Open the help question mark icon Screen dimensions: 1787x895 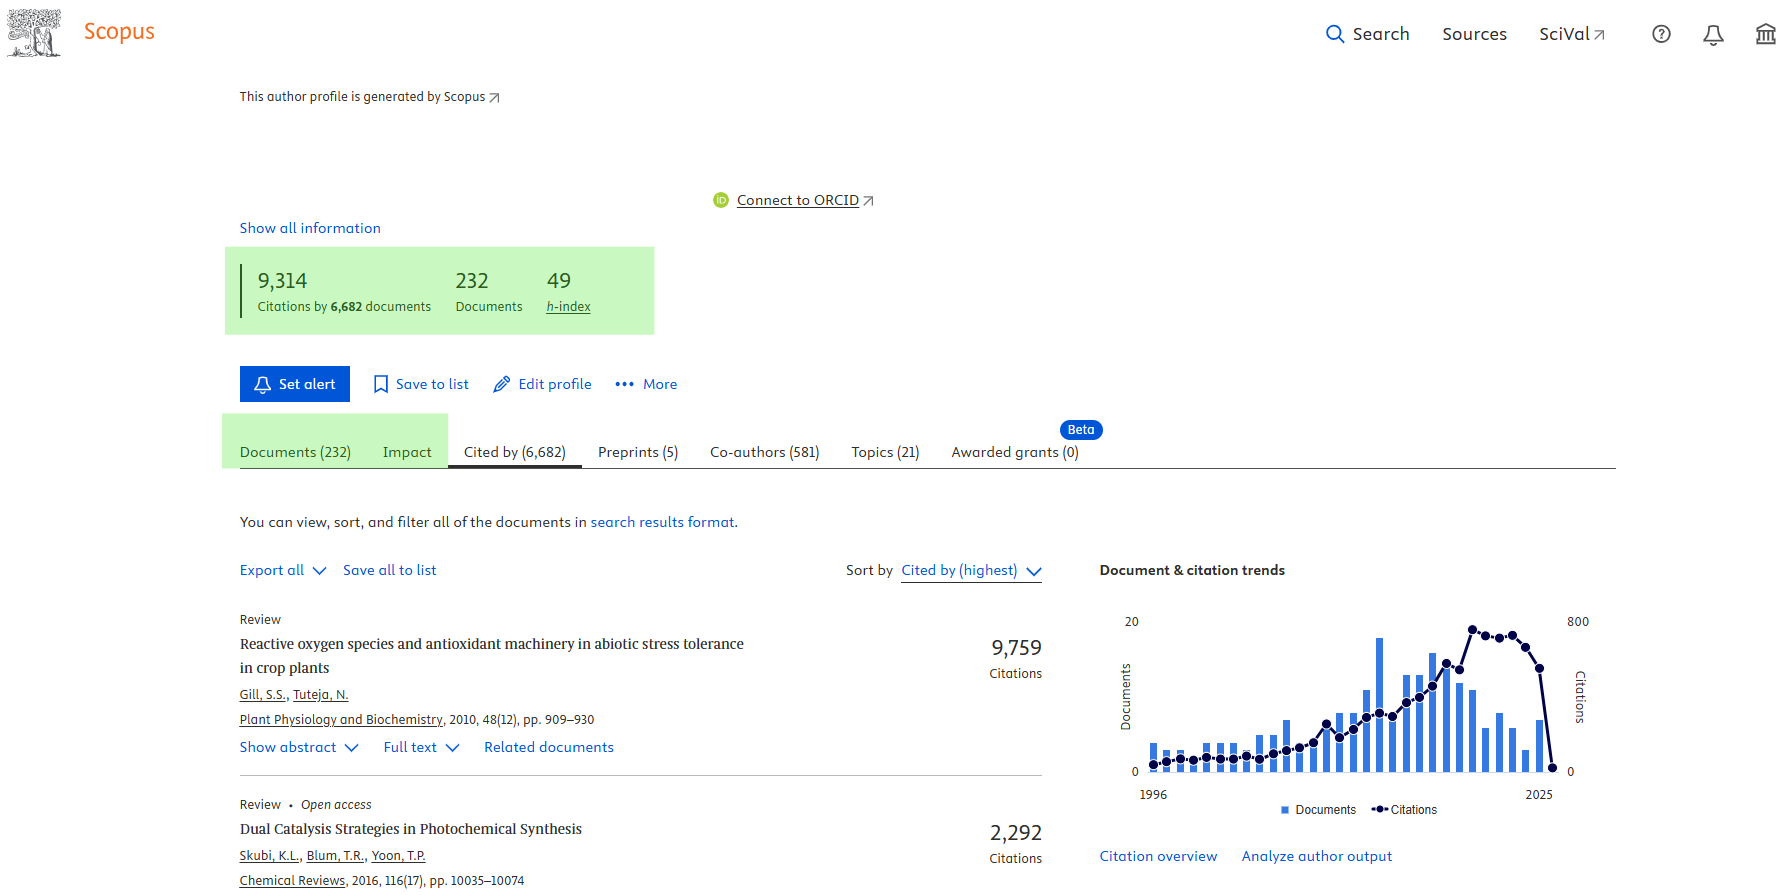click(1661, 34)
